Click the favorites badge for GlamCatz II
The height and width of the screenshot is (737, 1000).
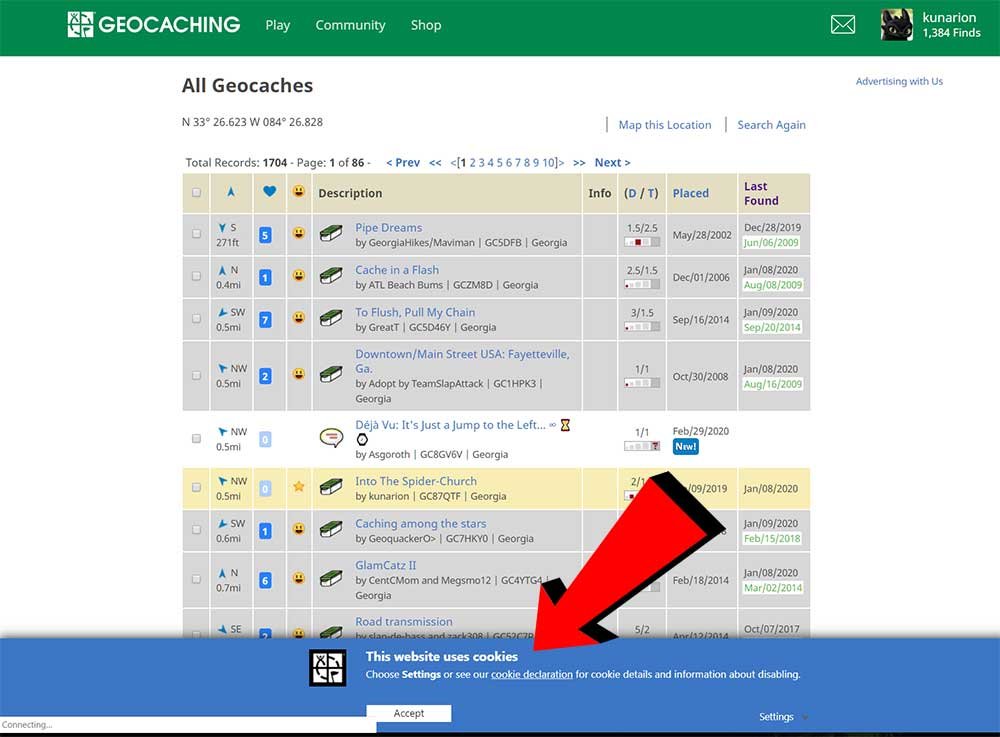point(265,580)
